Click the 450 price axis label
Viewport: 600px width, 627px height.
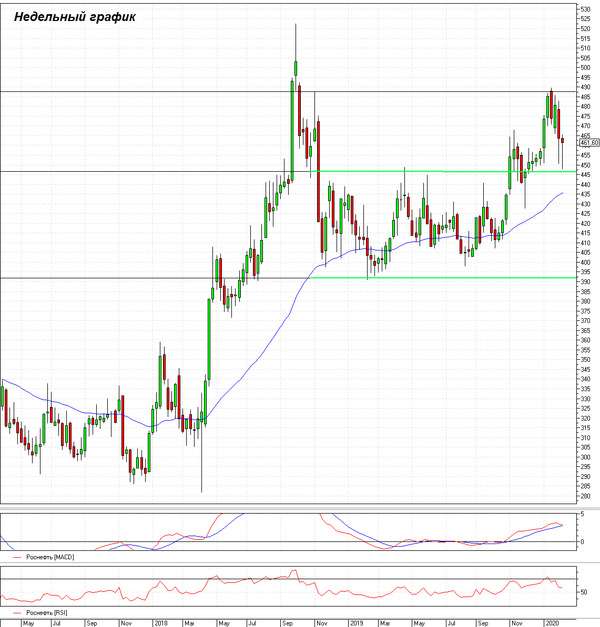point(585,165)
